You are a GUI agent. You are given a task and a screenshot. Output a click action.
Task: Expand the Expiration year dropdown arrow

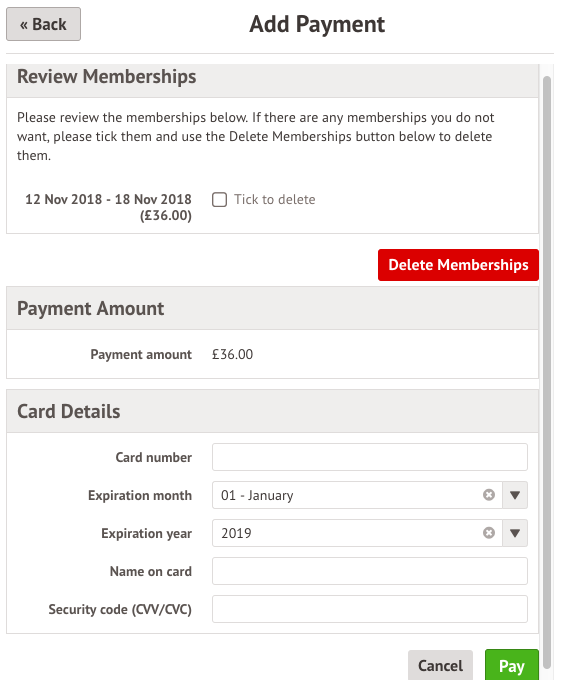click(x=515, y=533)
